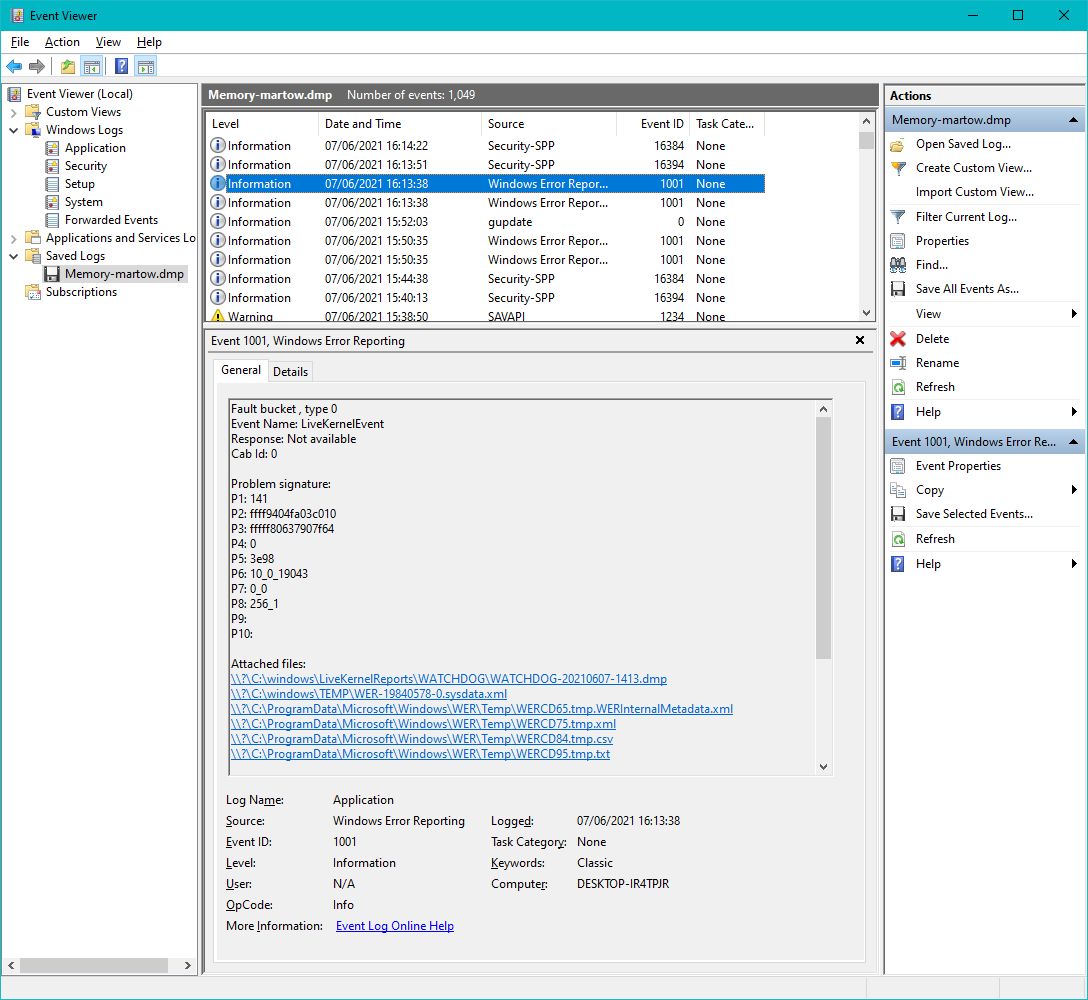The height and width of the screenshot is (1000, 1088).
Task: Toggle the Show/Hide Action Pane toolbar icon
Action: click(146, 67)
